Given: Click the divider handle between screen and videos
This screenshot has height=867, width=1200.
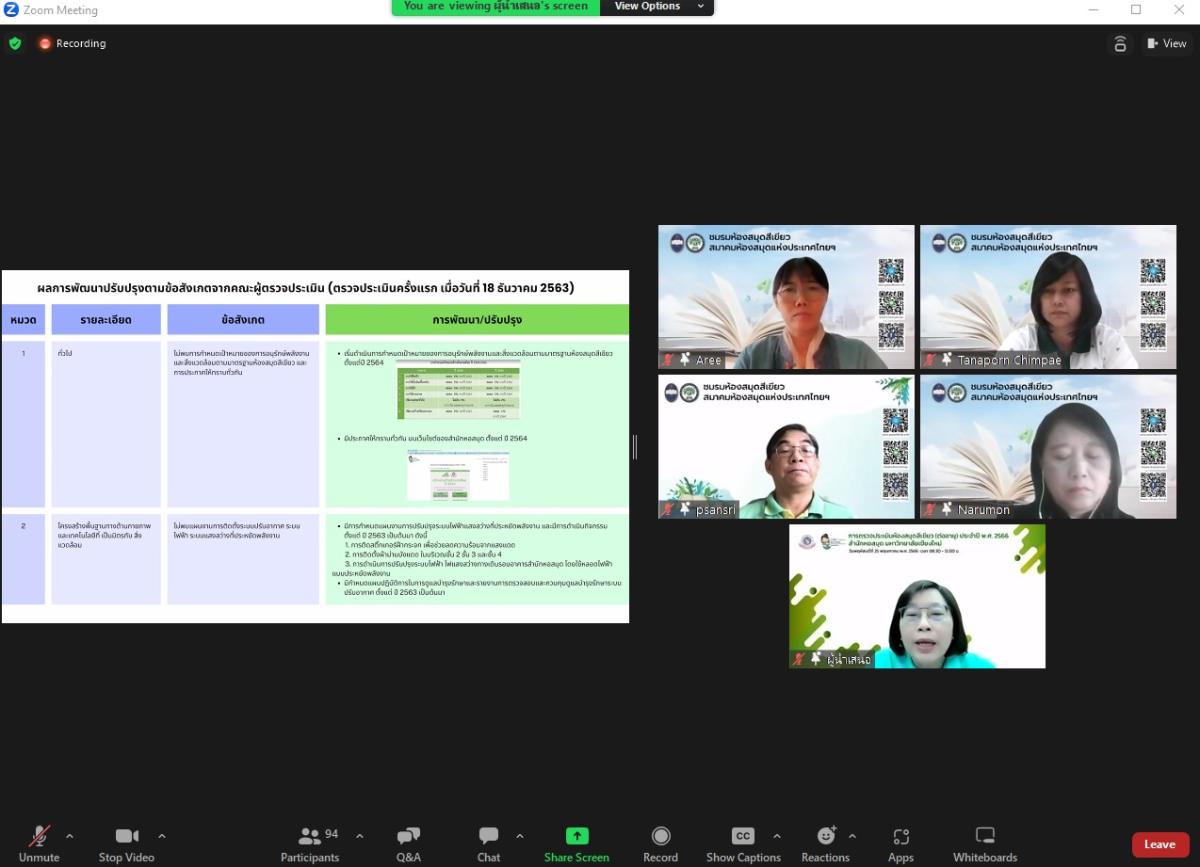Looking at the screenshot, I should tap(635, 447).
